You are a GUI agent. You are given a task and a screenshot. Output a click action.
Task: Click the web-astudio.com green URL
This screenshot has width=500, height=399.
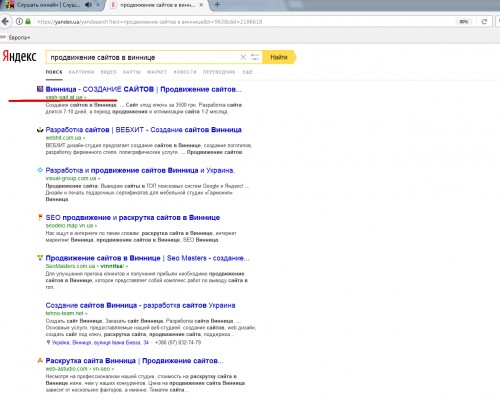(66, 369)
